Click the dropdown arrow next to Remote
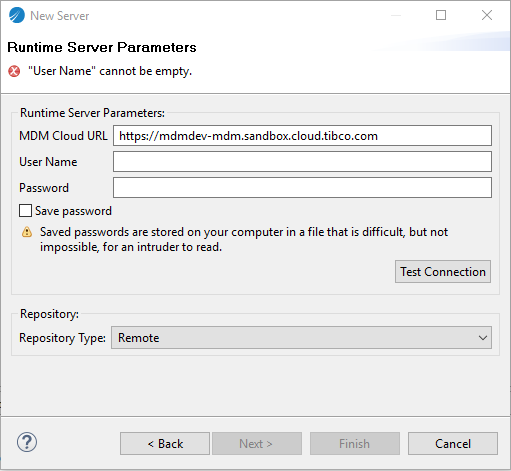511x471 pixels. [483, 338]
